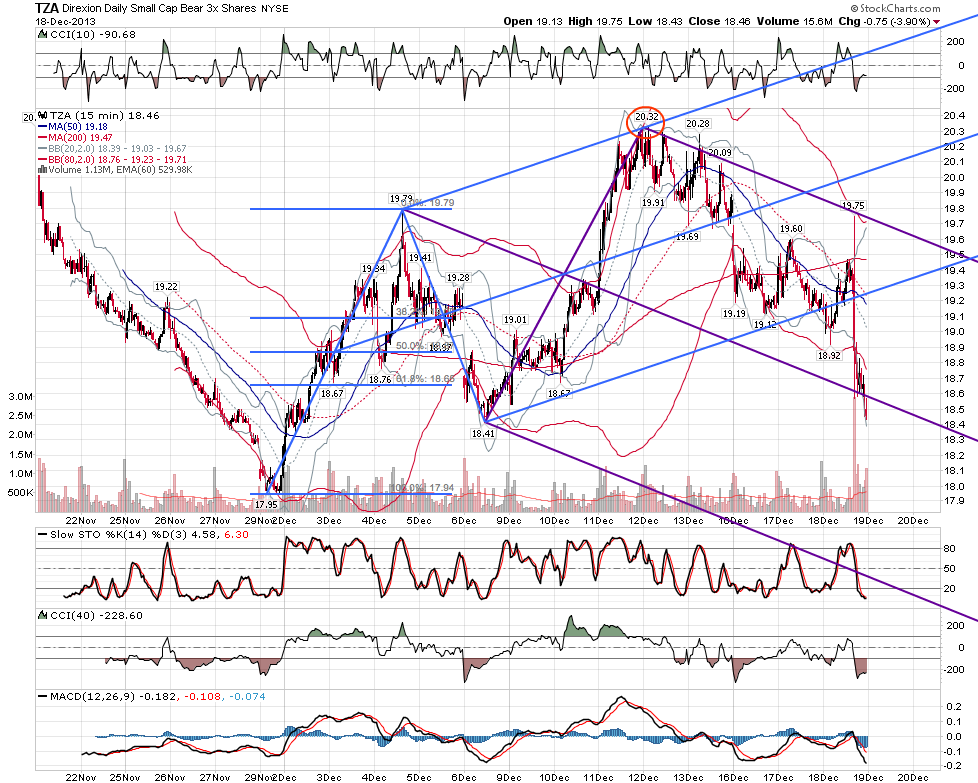This screenshot has height=783, width=978.
Task: Click the 20.32 peak price label
Action: click(646, 117)
